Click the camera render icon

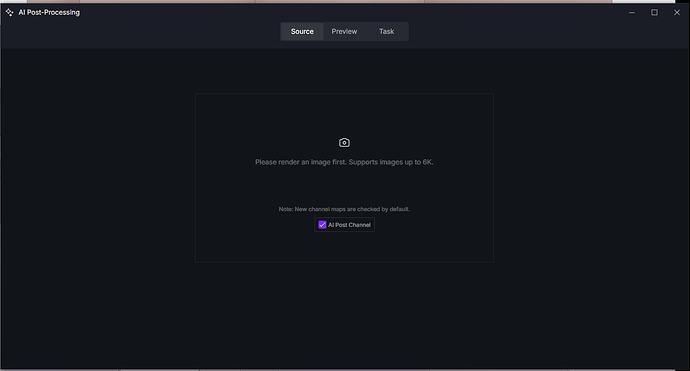click(344, 143)
